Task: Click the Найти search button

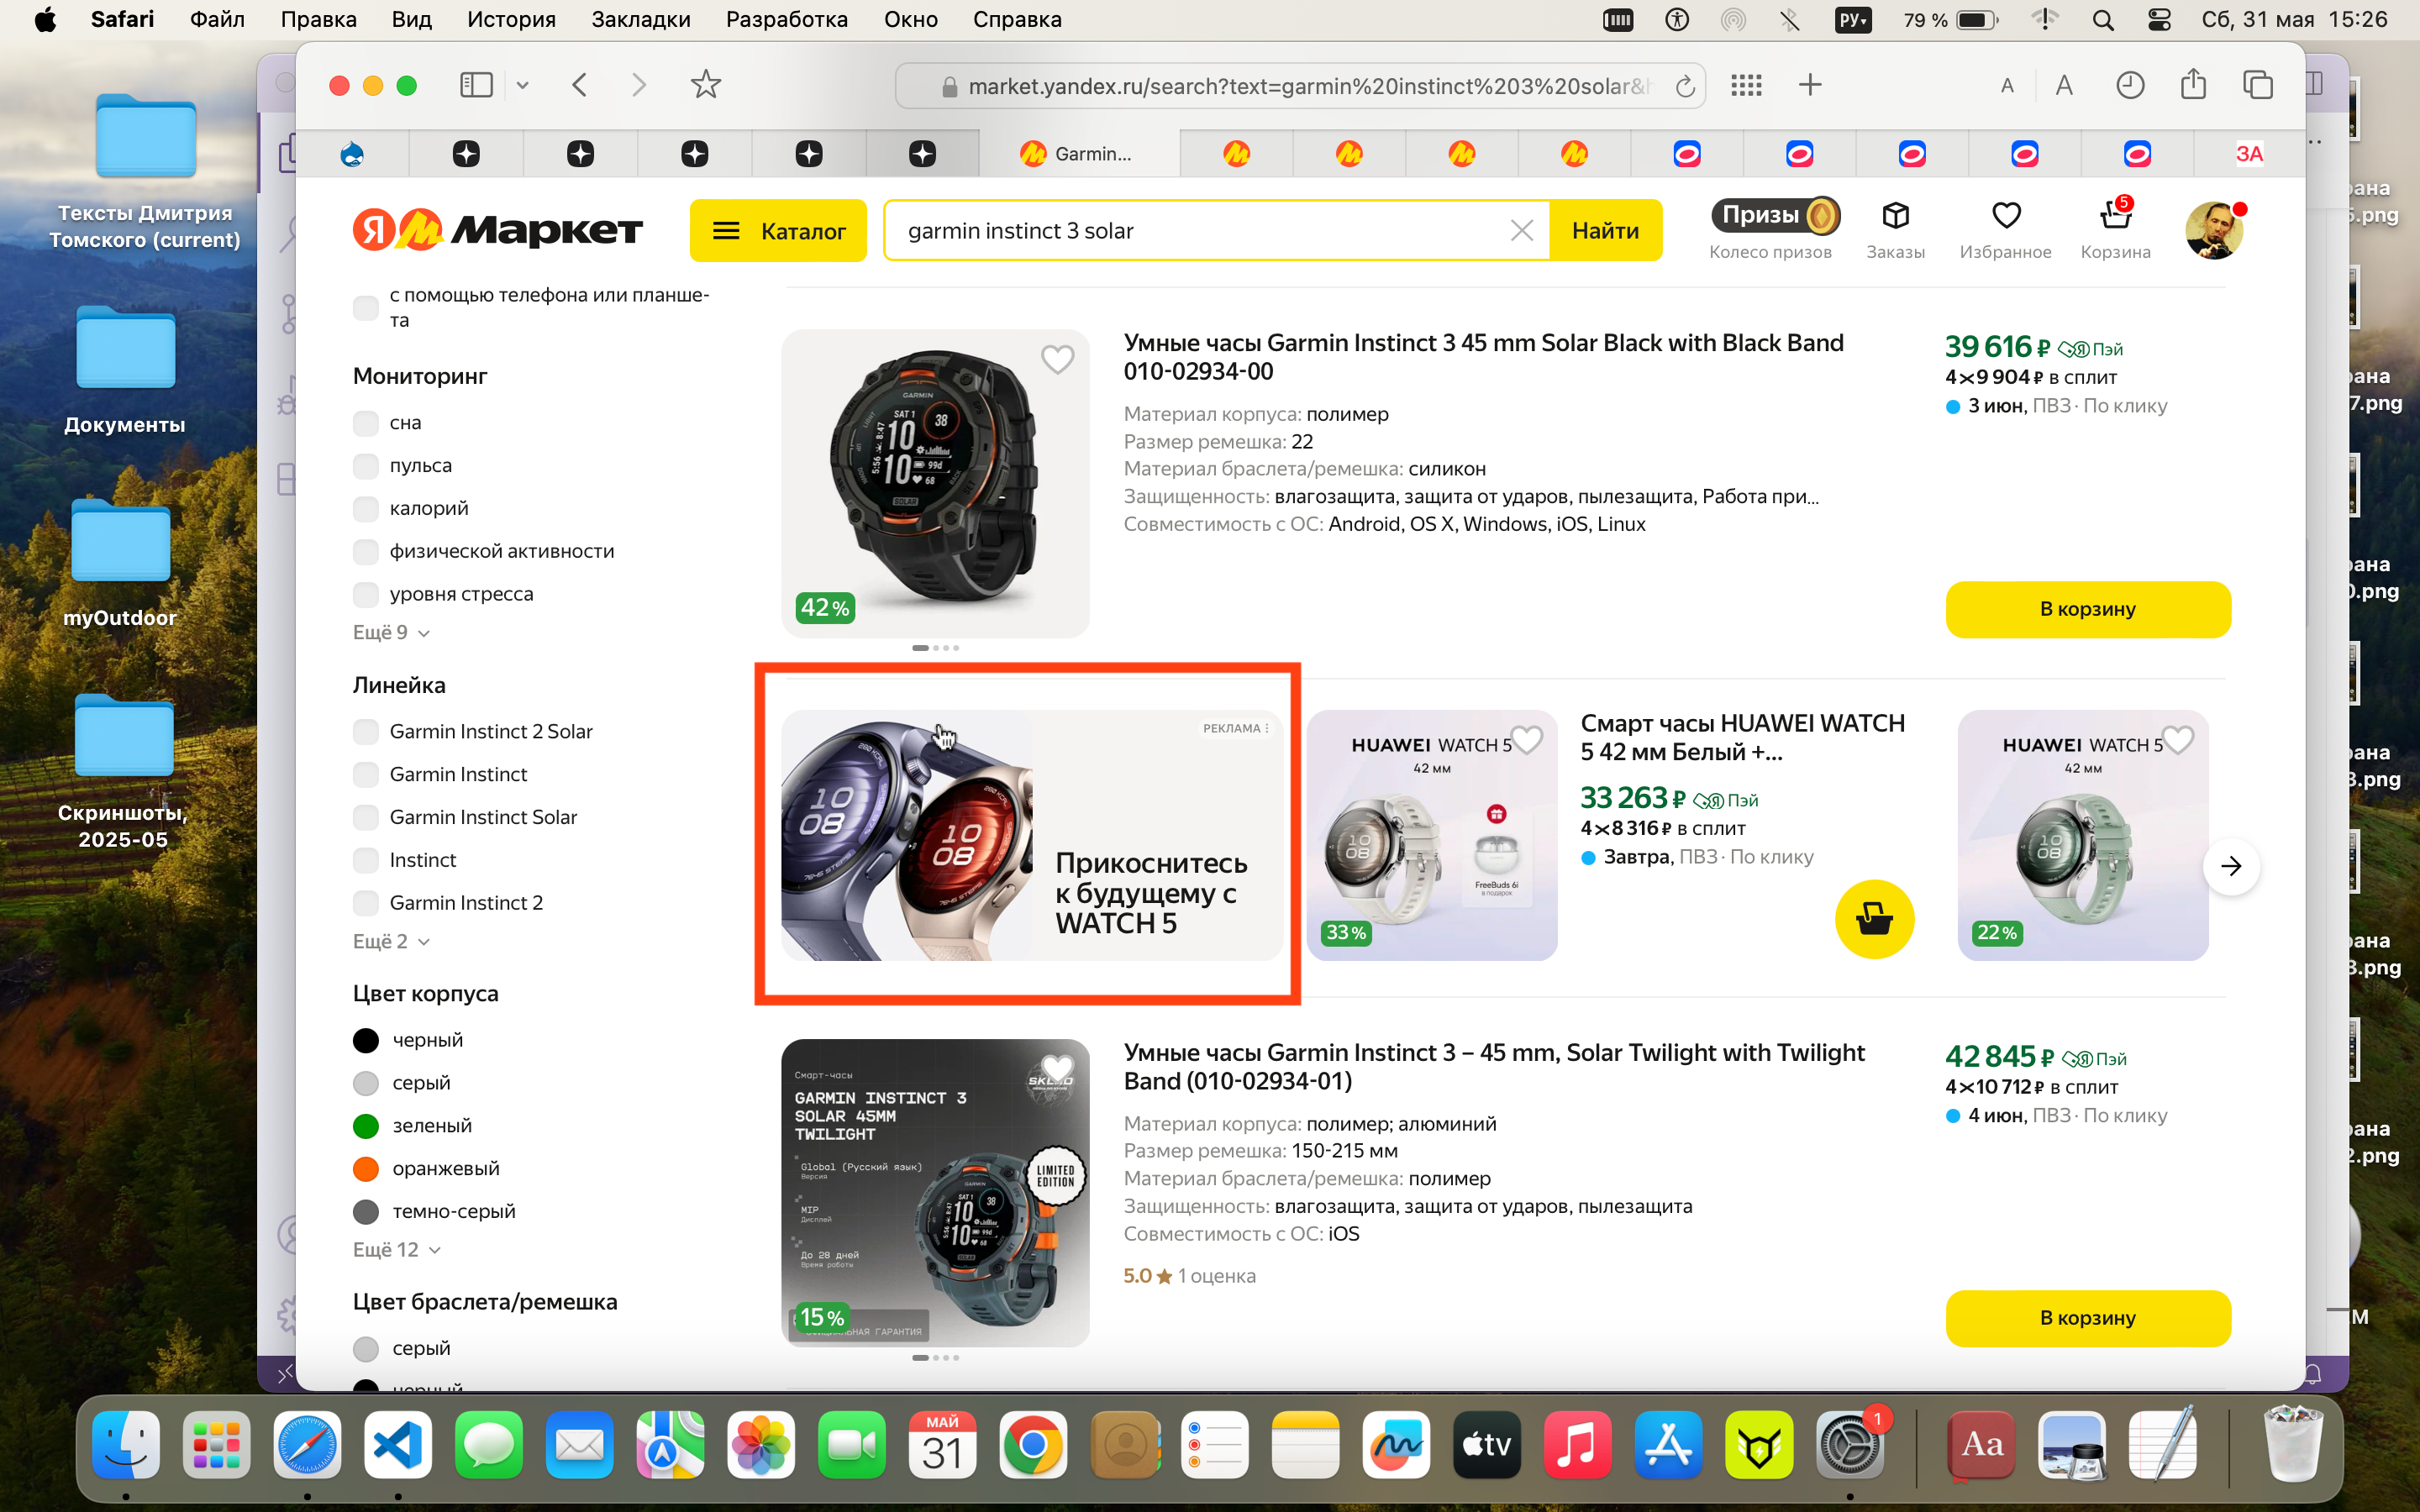Action: click(x=1605, y=231)
